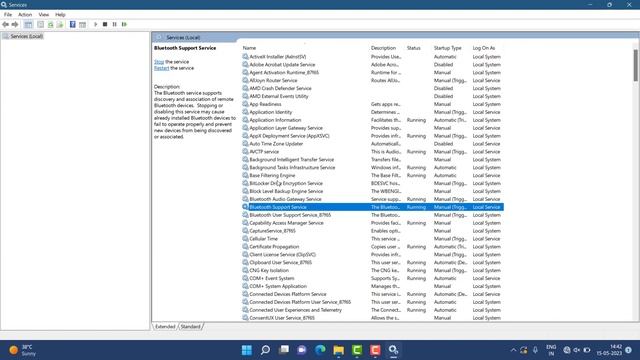The width and height of the screenshot is (640, 360).
Task: Select the Capability Access Manager Service row
Action: point(373,223)
